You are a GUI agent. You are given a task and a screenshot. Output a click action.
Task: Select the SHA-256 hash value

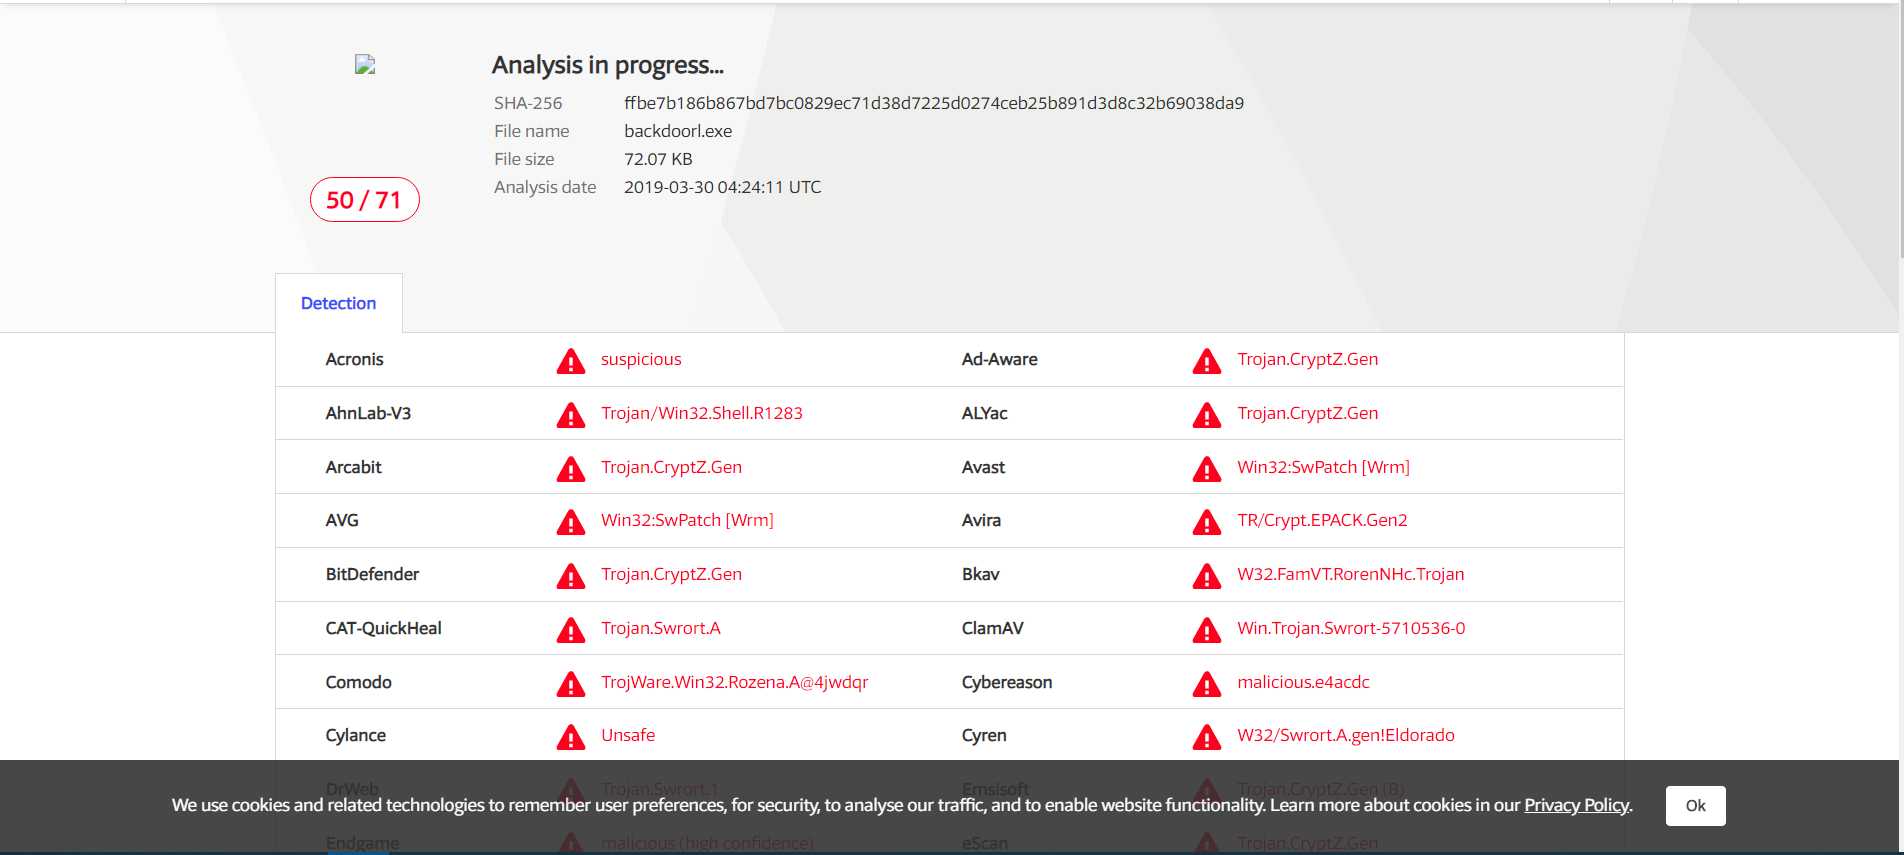pyautogui.click(x=934, y=103)
